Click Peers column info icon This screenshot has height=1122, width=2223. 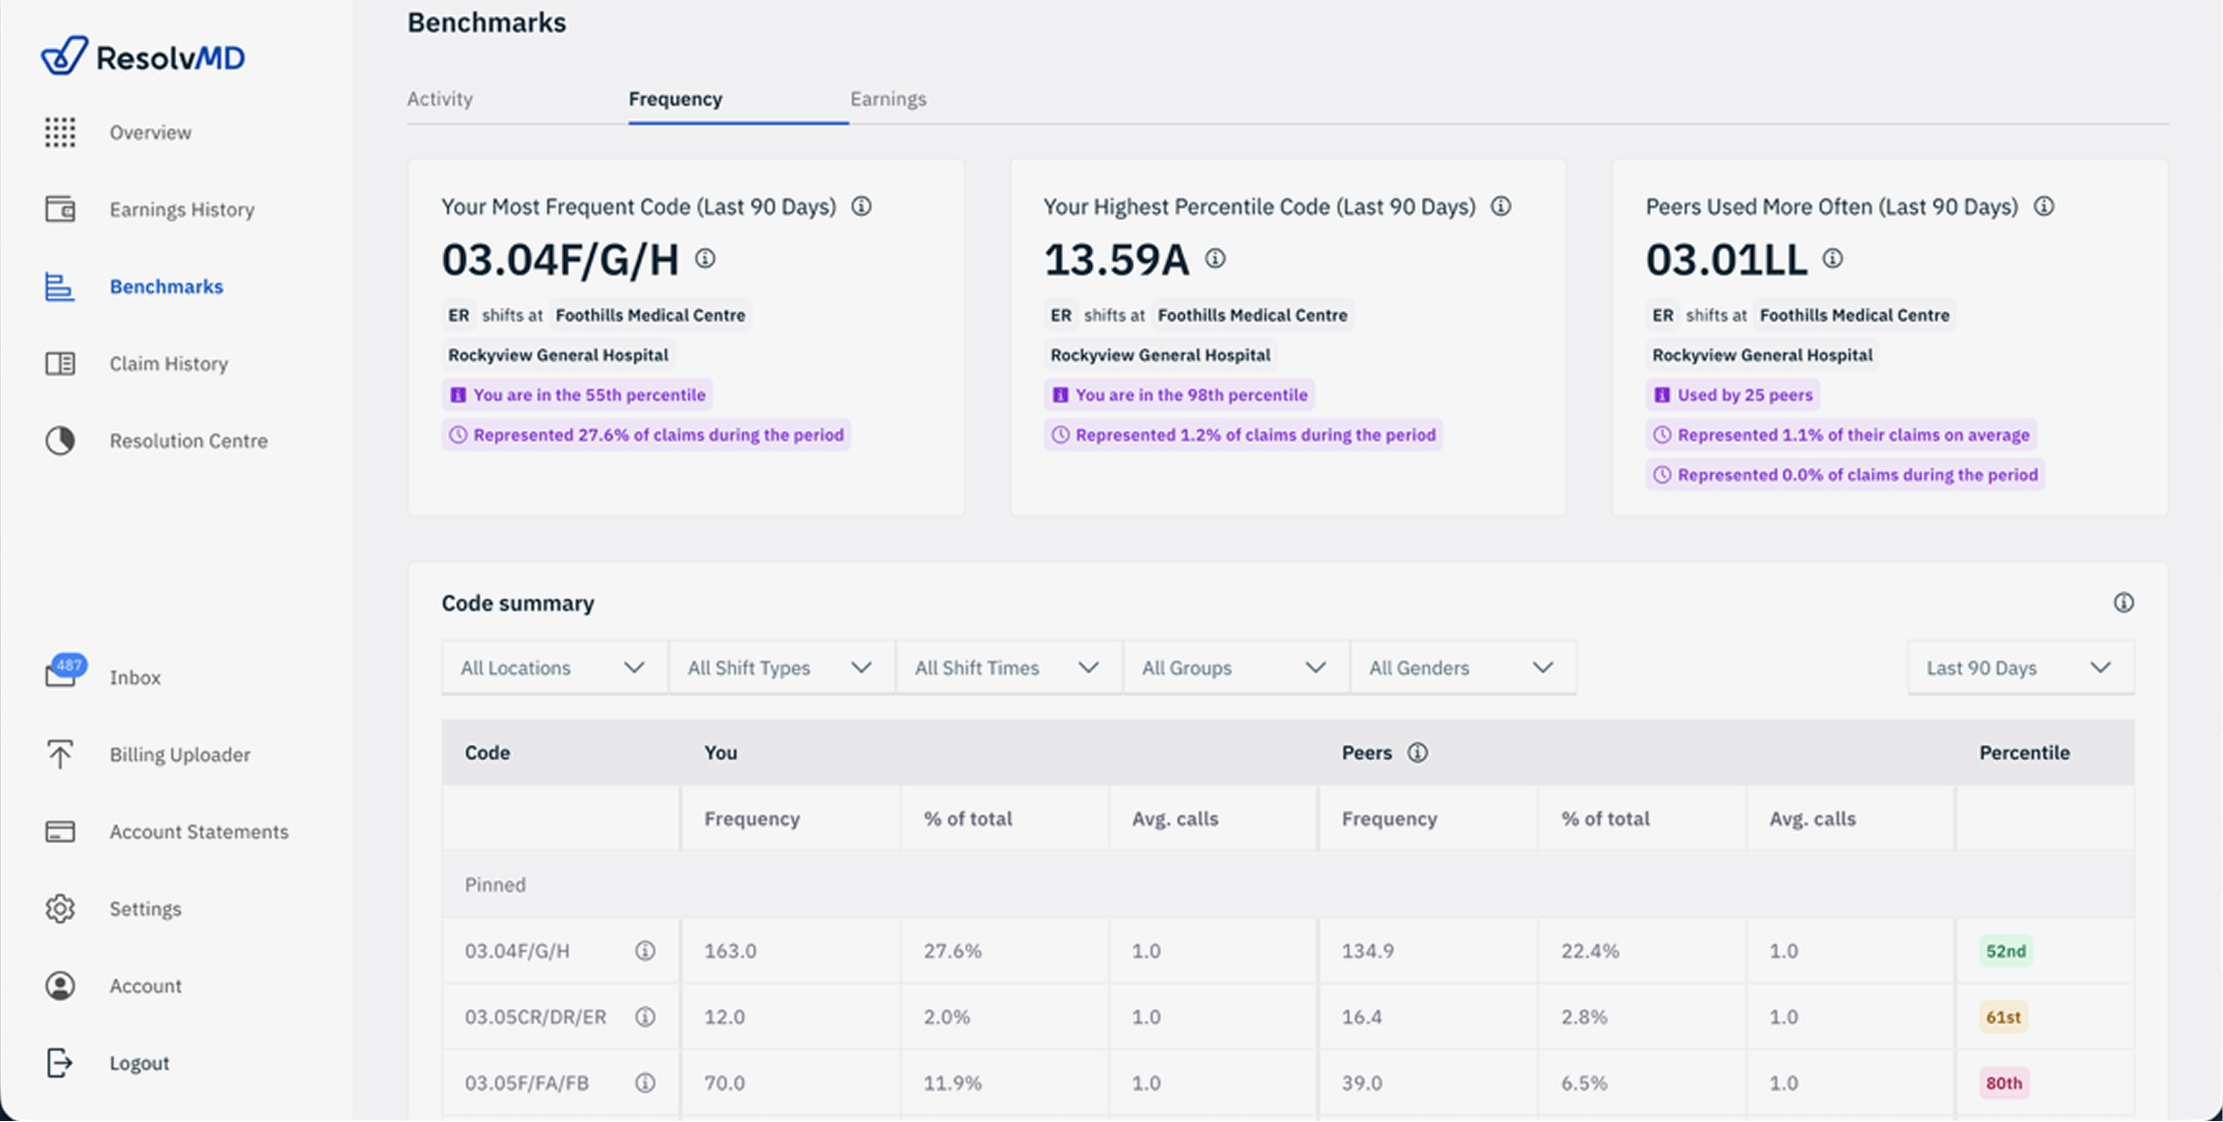tap(1417, 753)
